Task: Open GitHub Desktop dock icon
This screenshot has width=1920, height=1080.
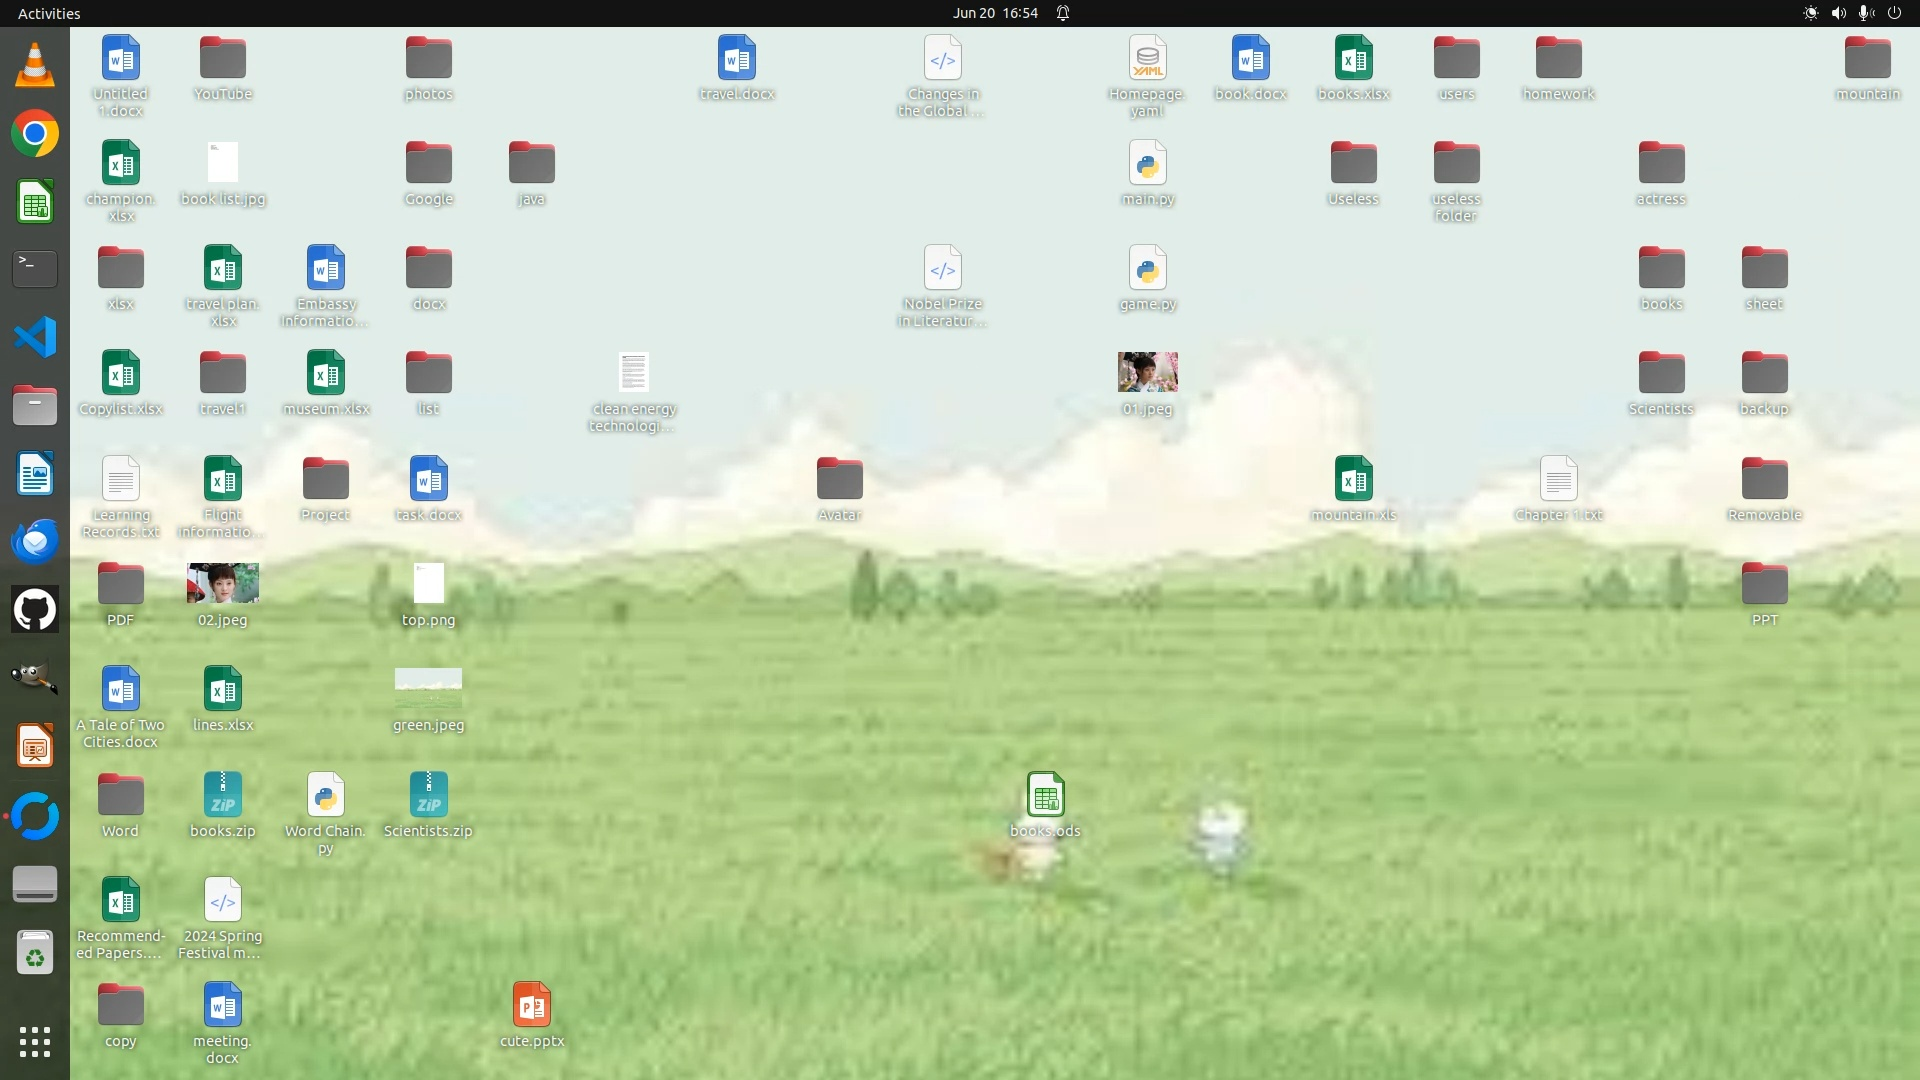Action: point(35,609)
